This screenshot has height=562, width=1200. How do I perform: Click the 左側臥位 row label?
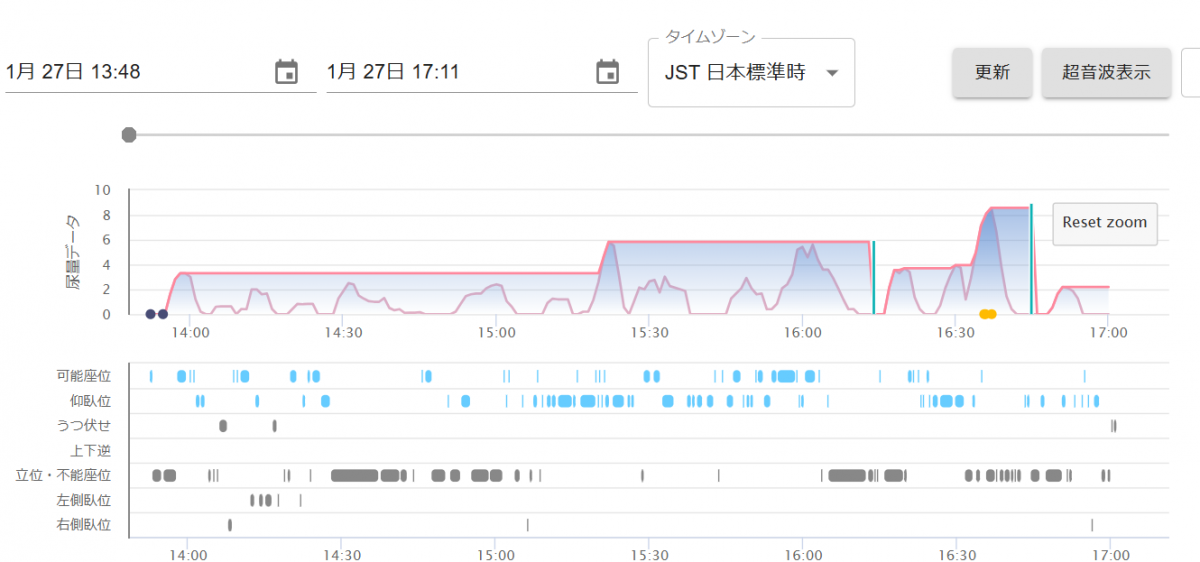84,500
